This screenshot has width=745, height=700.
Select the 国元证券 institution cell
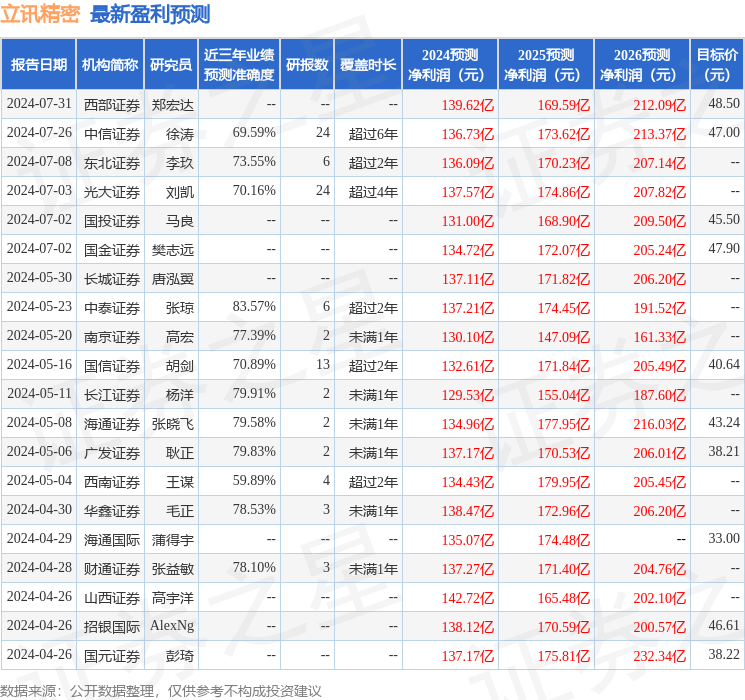(112, 655)
